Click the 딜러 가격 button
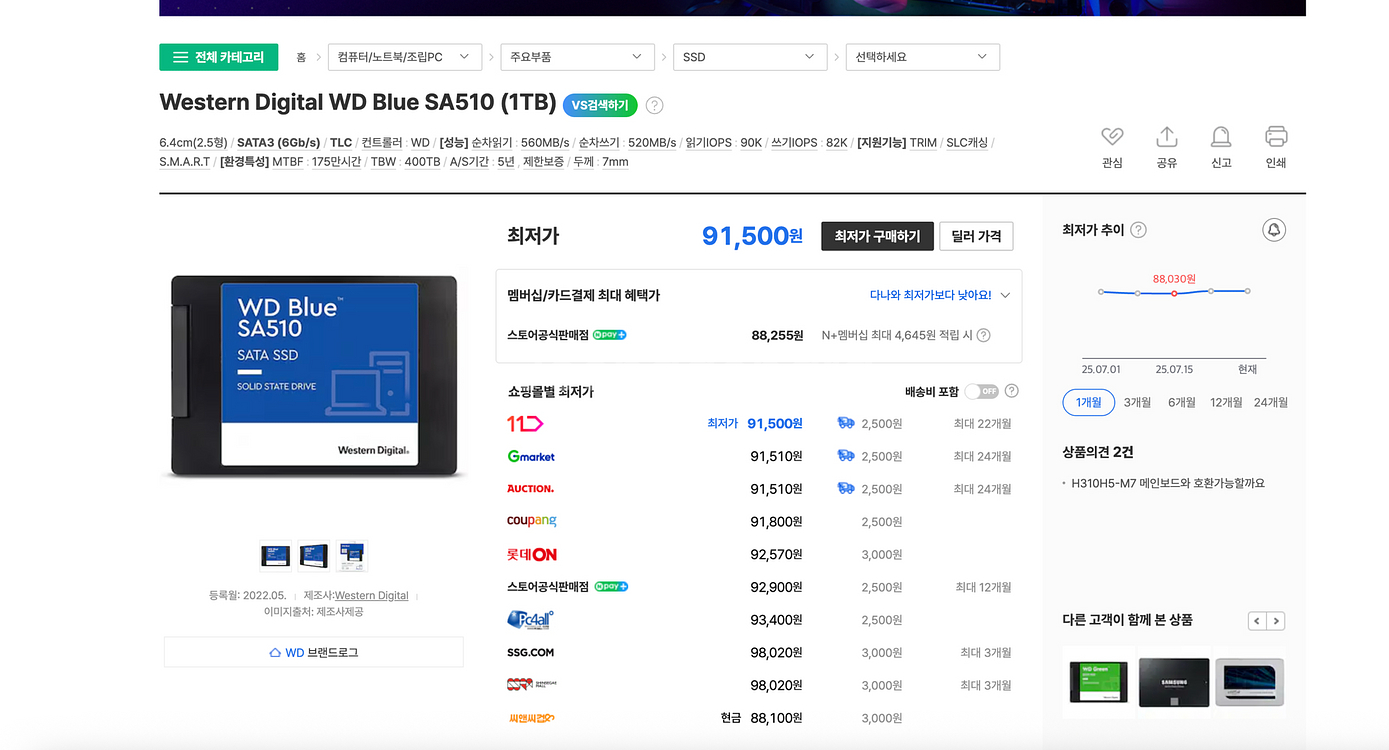The height and width of the screenshot is (750, 1389). coord(976,236)
